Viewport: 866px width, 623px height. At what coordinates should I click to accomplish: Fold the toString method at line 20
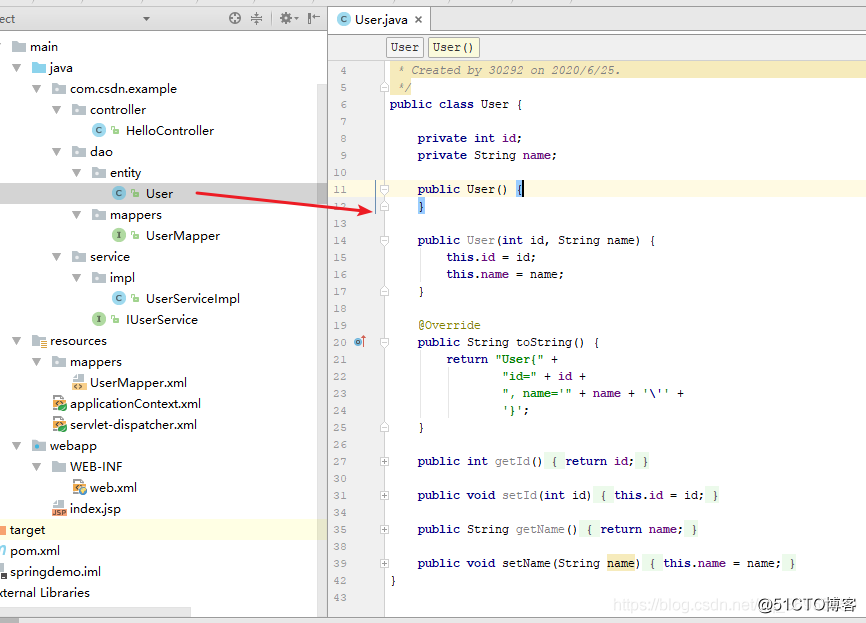(384, 342)
